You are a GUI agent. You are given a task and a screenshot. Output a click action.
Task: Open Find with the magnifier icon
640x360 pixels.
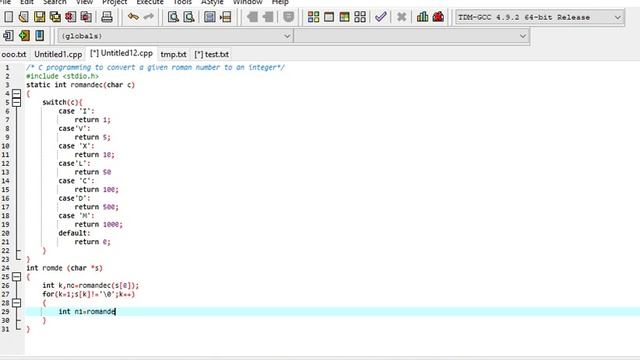pyautogui.click(x=173, y=17)
